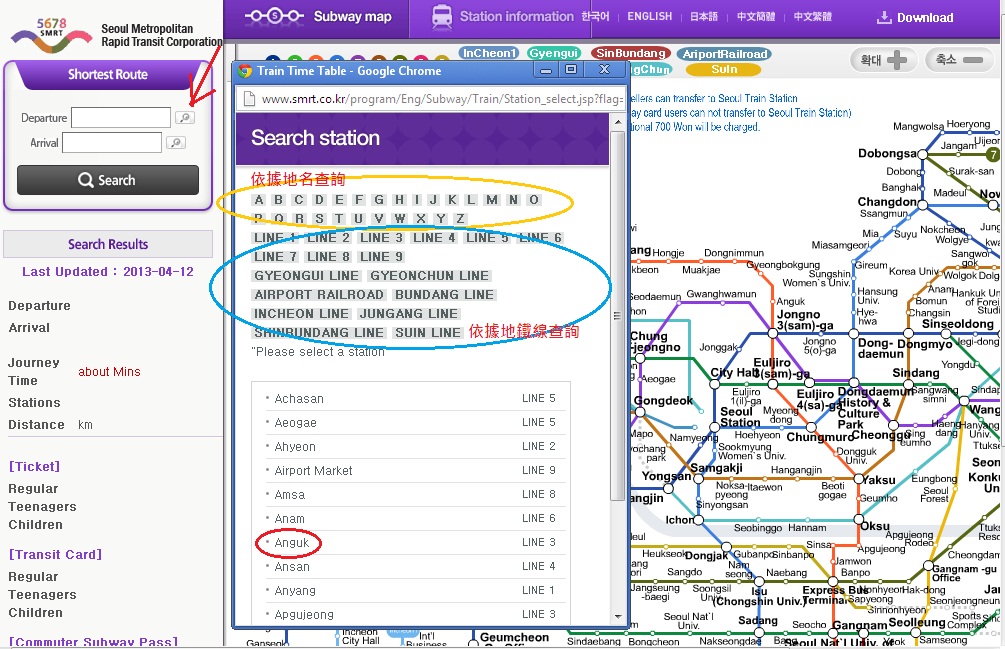Image resolution: width=1005 pixels, height=649 pixels.
Task: Switch language to ENGLISH
Action: [x=649, y=17]
